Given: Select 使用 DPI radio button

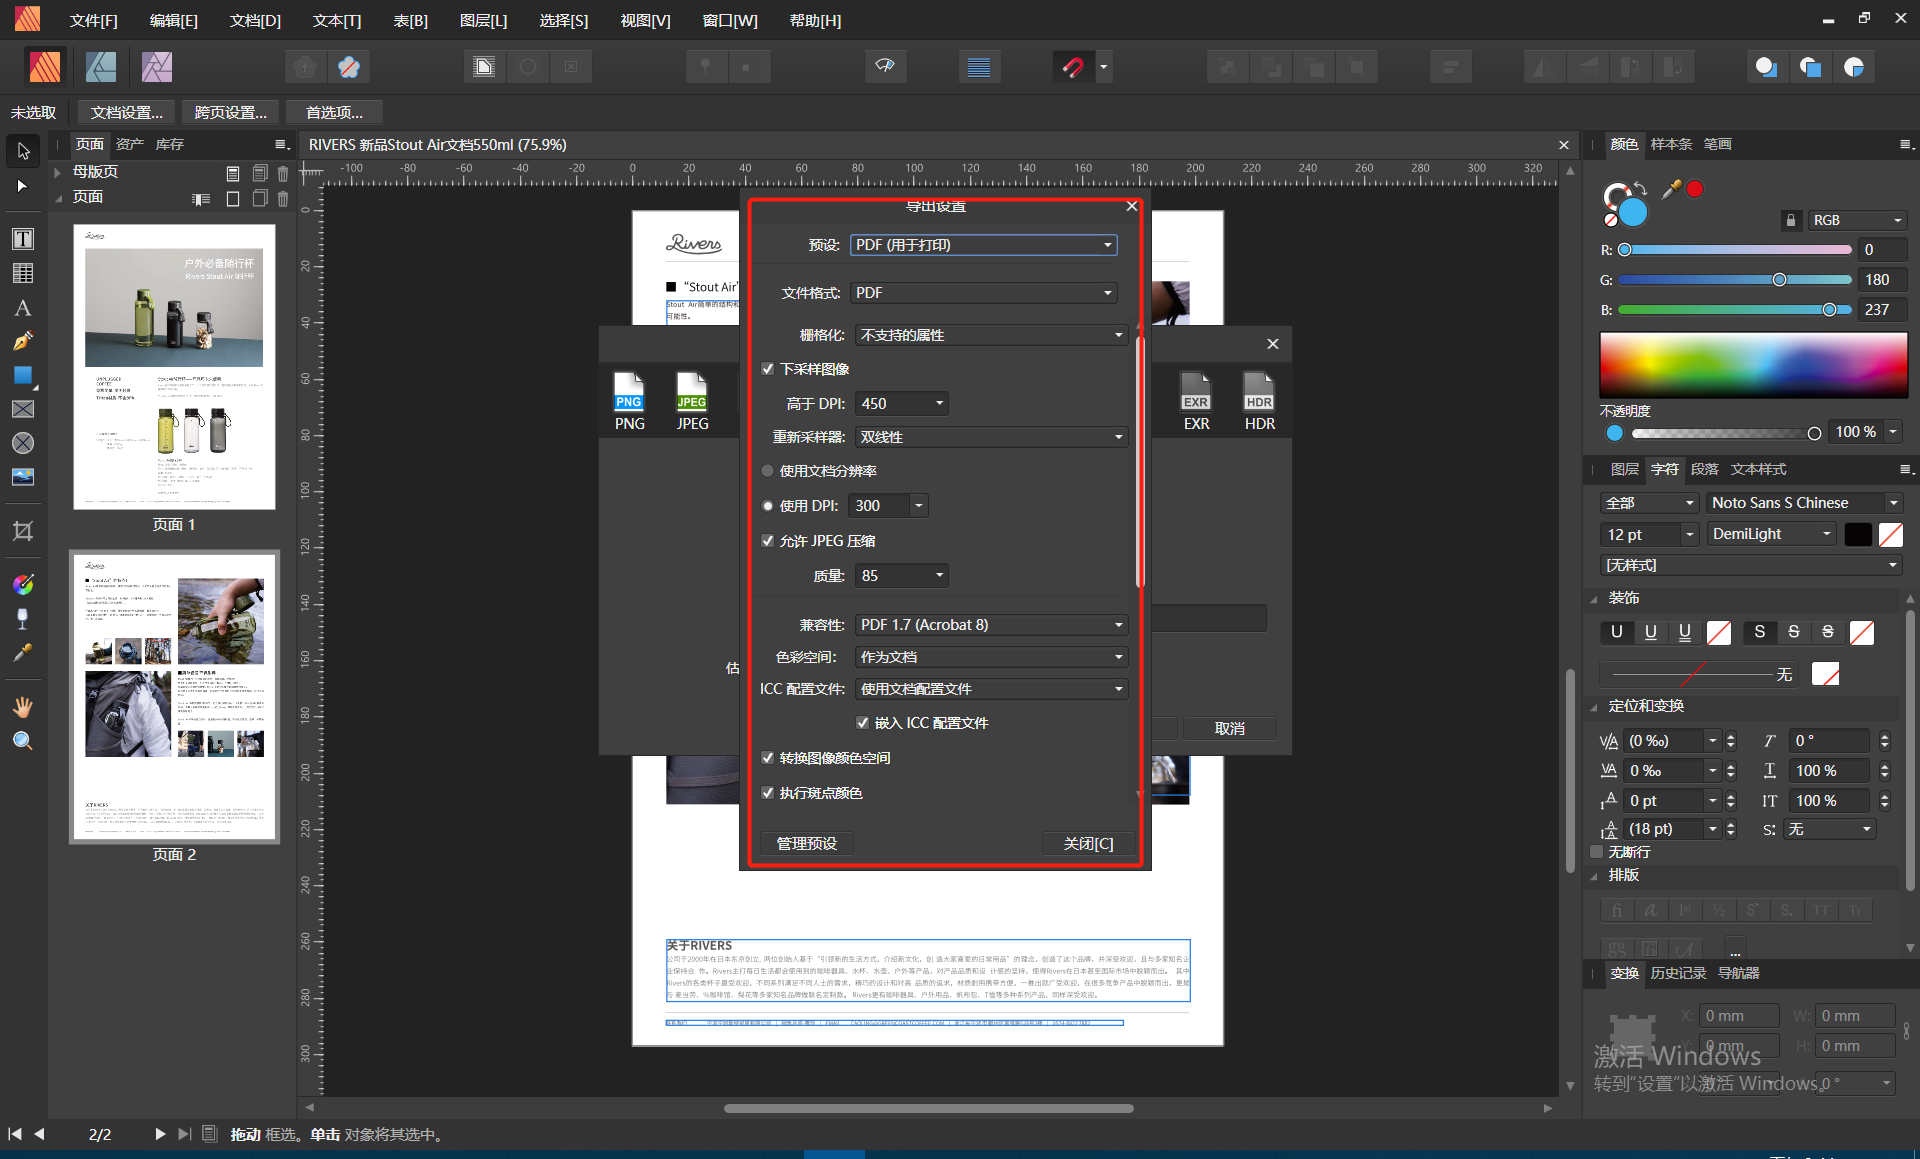Looking at the screenshot, I should pos(768,506).
